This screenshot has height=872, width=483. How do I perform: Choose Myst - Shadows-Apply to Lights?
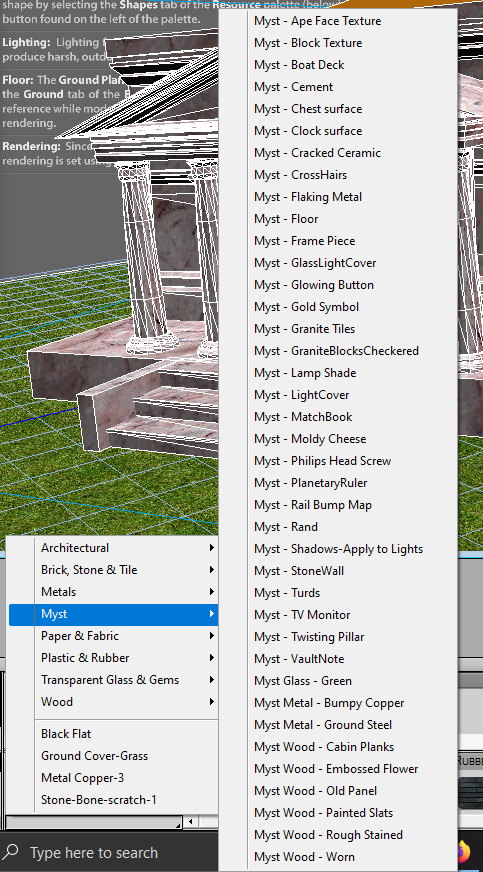338,549
